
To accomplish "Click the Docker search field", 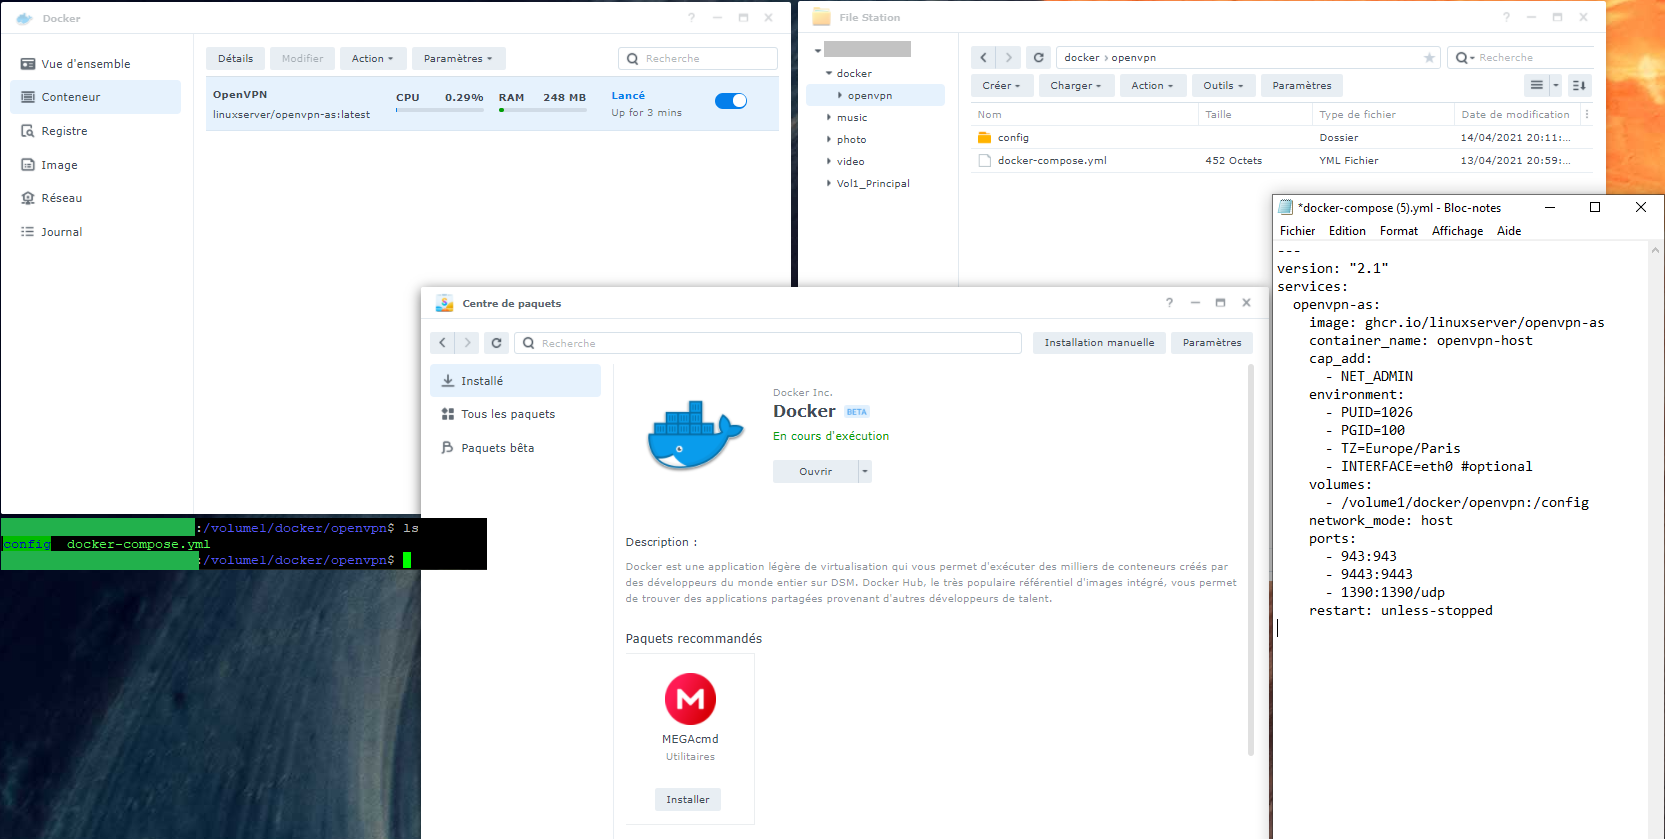I will coord(698,59).
